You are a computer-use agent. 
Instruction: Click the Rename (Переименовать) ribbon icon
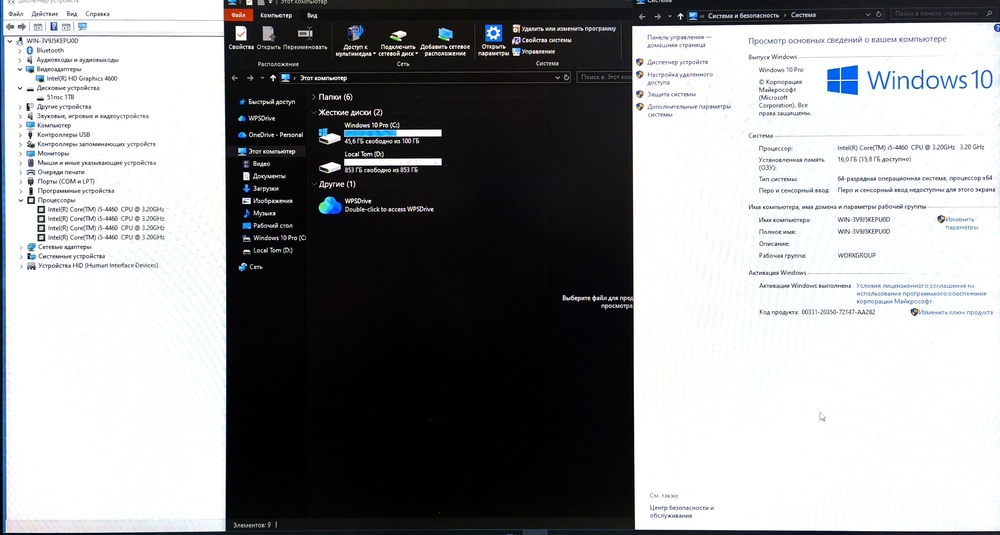305,34
